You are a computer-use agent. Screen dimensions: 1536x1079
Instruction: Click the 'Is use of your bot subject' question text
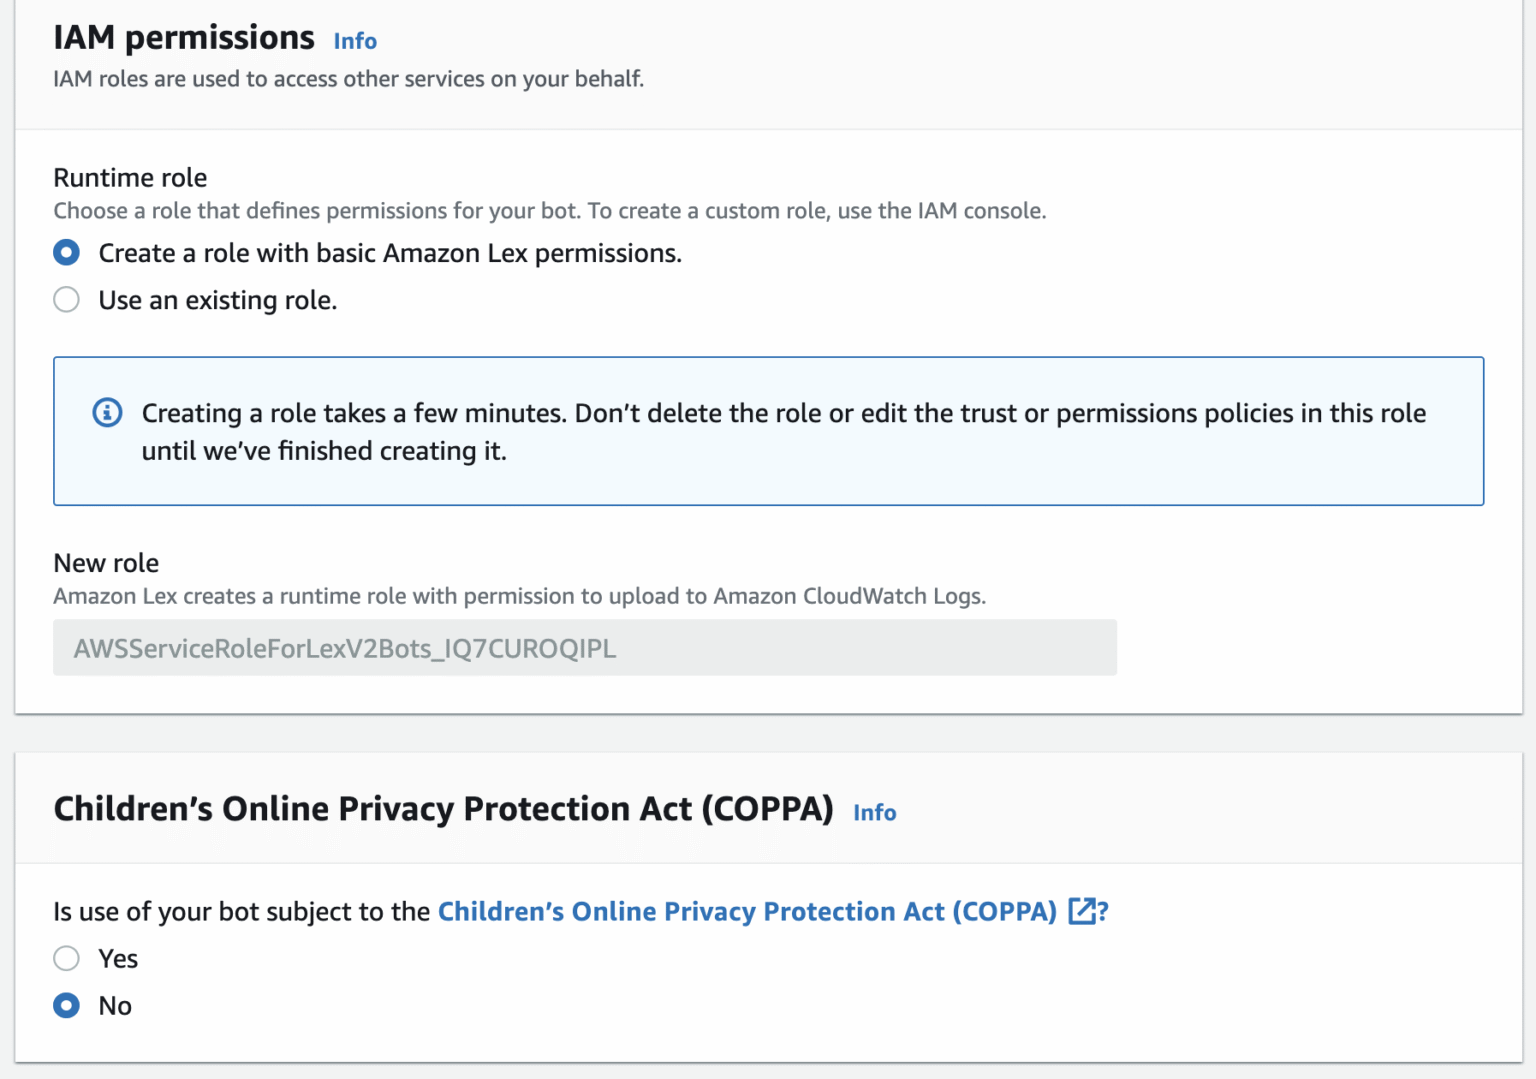tap(242, 911)
